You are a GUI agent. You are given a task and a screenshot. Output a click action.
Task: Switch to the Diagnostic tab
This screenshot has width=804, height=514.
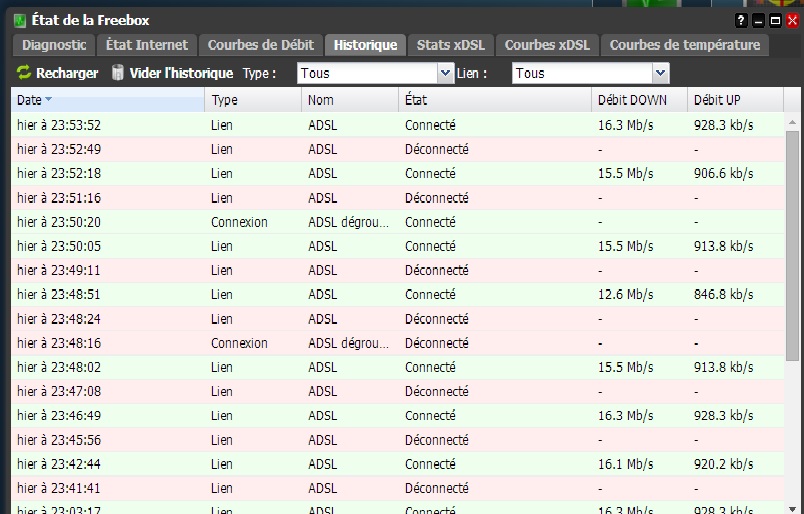point(54,45)
